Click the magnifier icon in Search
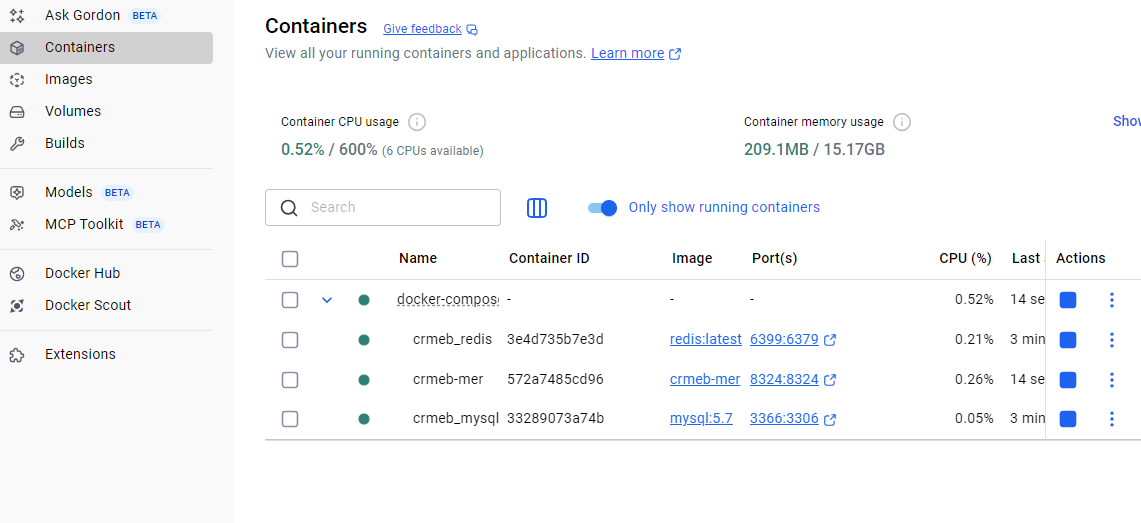The image size is (1141, 523). (289, 208)
